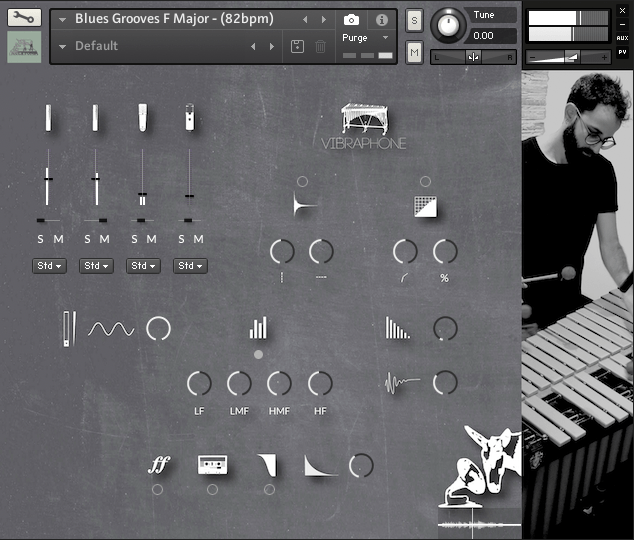
Task: Click the descending bars delay icon
Action: (397, 328)
